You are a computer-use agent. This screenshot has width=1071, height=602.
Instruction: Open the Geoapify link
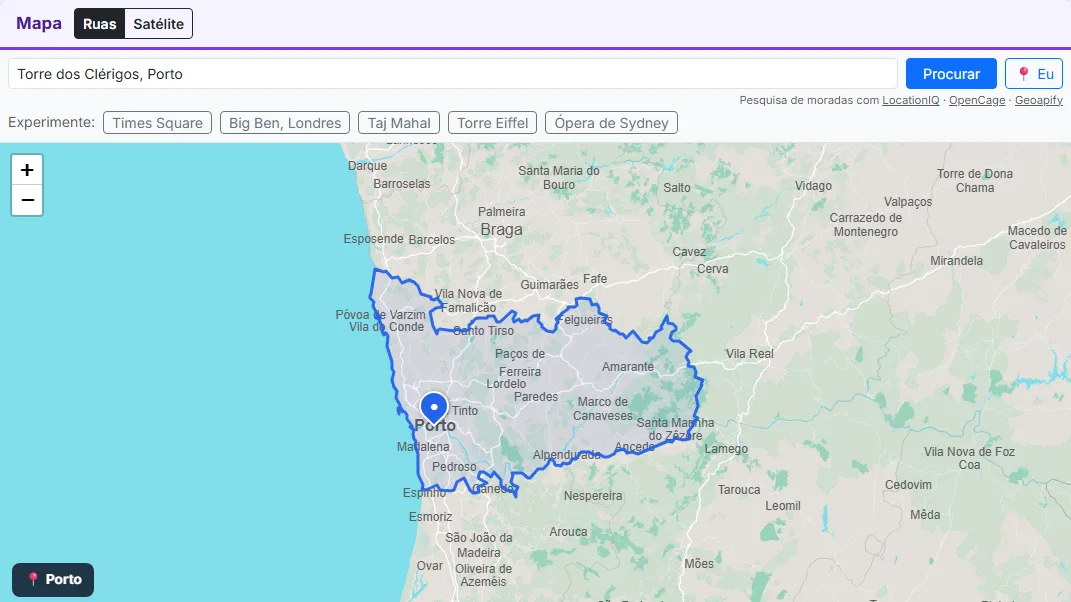pos(1039,100)
